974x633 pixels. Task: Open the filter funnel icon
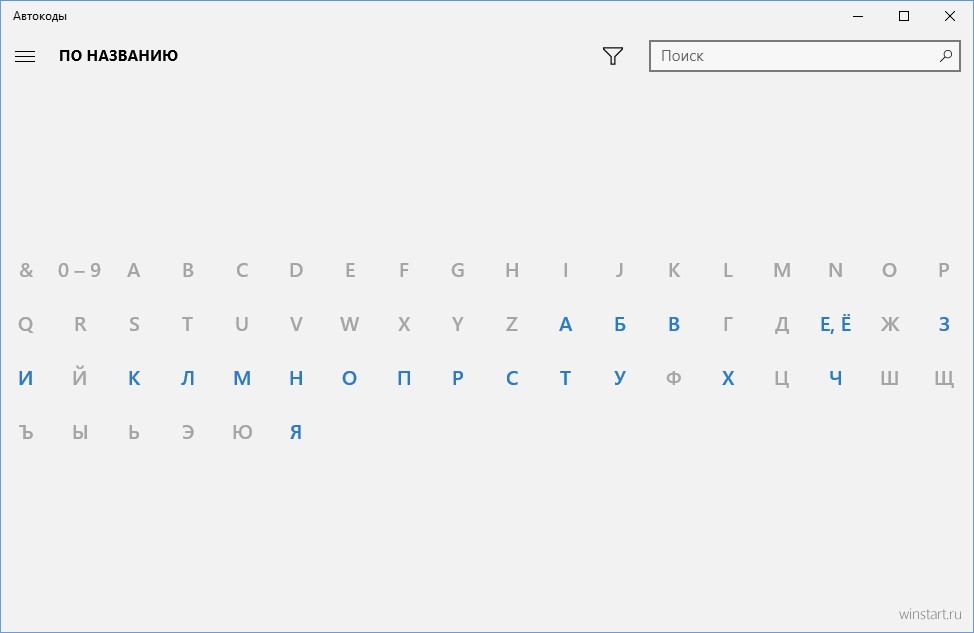pyautogui.click(x=612, y=56)
